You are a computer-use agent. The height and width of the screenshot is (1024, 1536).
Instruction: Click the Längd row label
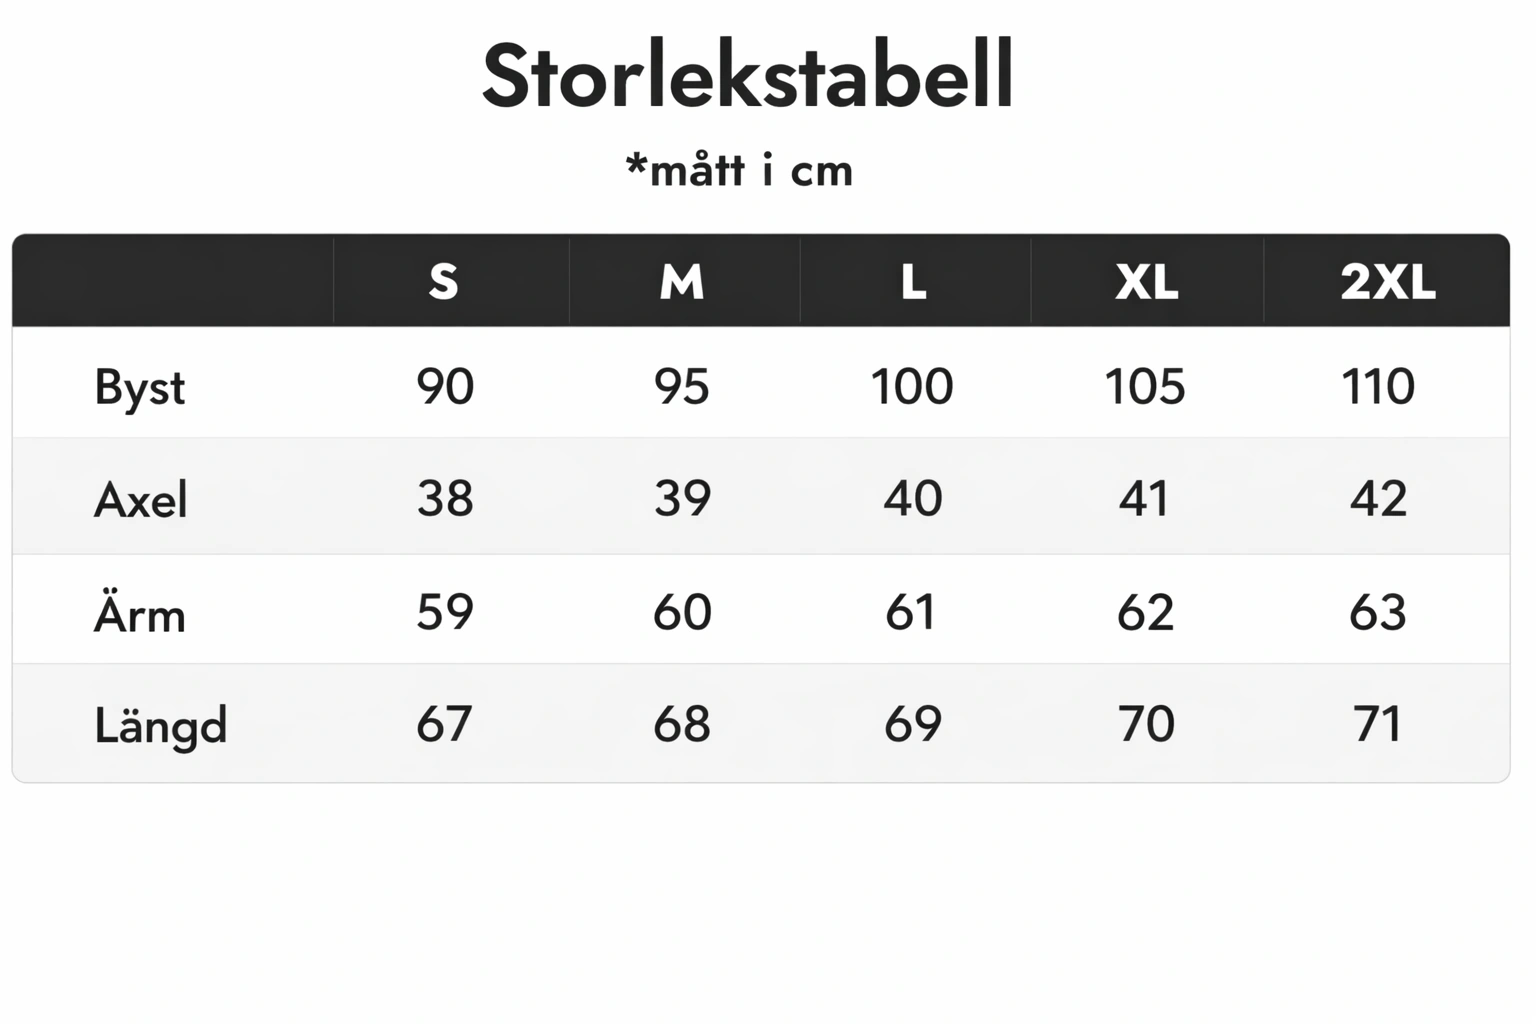[160, 725]
